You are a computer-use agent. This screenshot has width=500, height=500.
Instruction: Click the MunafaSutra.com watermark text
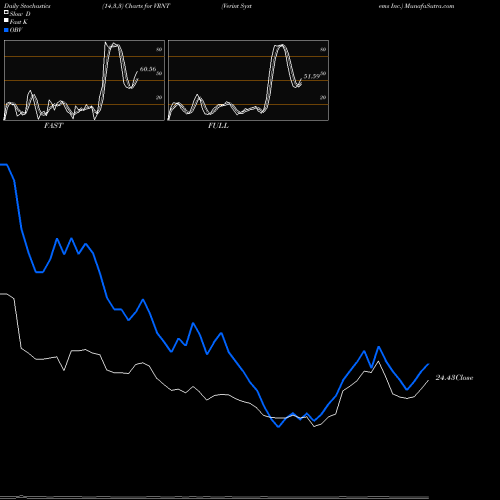point(429,6)
